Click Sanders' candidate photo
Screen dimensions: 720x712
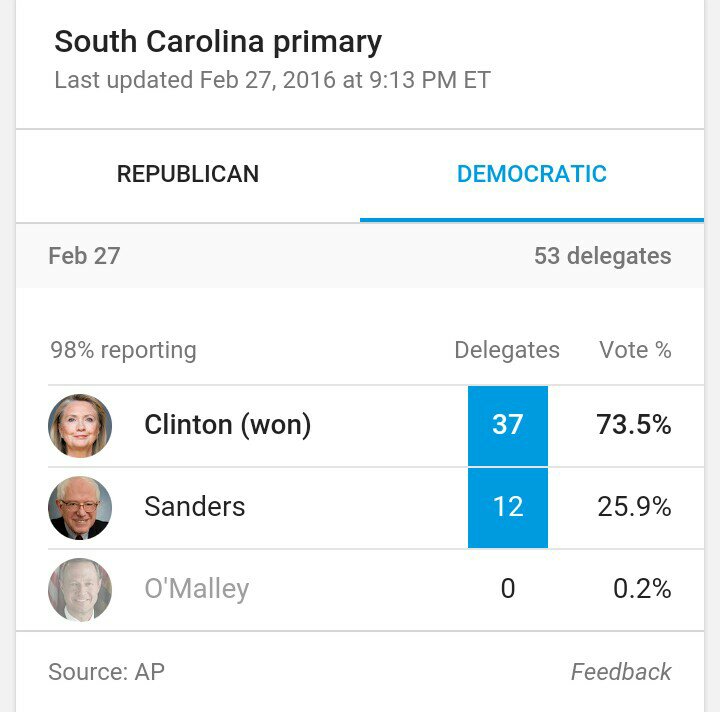point(80,508)
